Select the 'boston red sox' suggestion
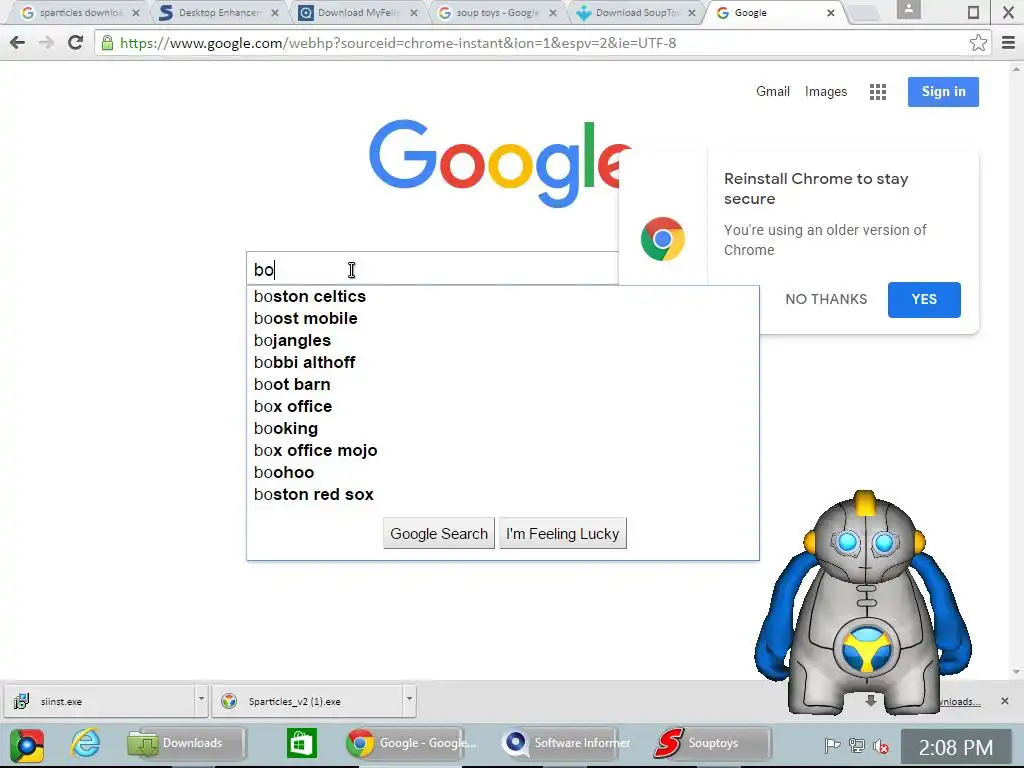 click(x=503, y=494)
